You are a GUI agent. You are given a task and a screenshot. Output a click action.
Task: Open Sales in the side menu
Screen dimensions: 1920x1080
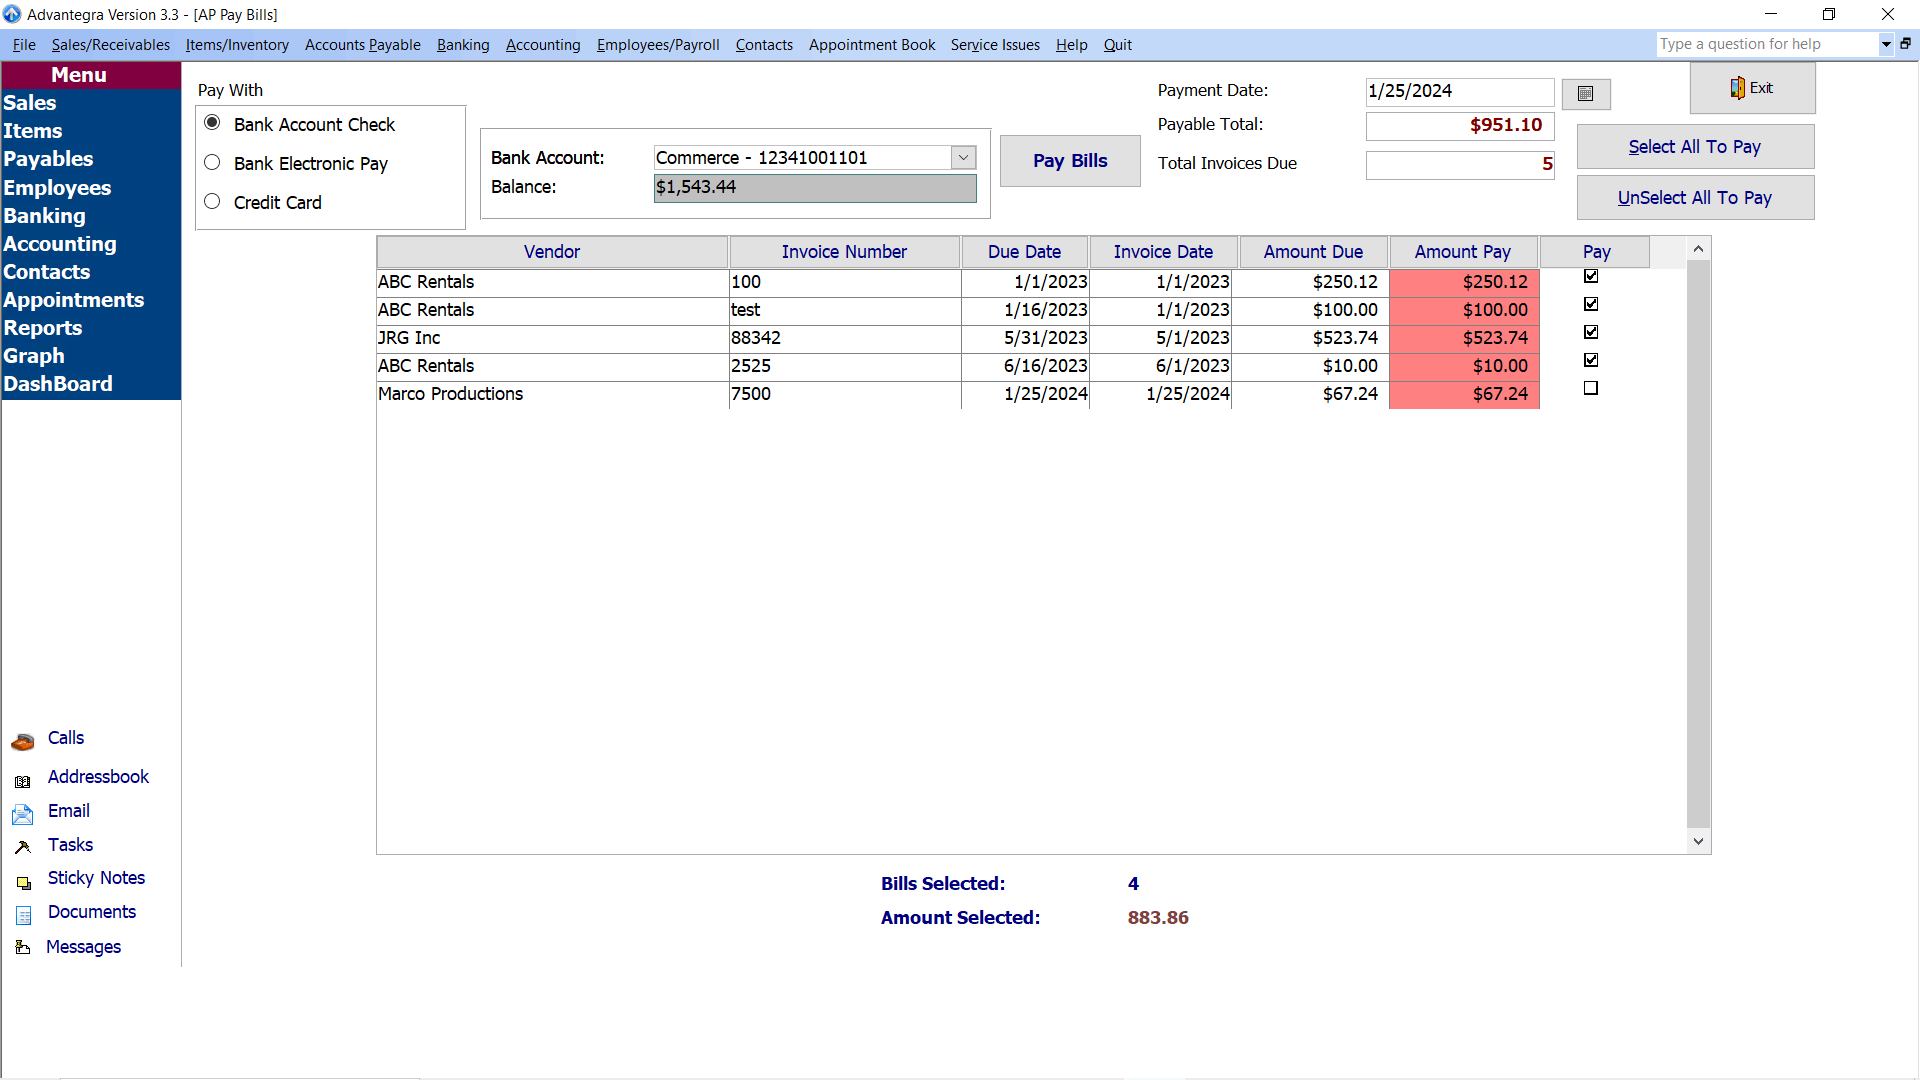pos(30,103)
